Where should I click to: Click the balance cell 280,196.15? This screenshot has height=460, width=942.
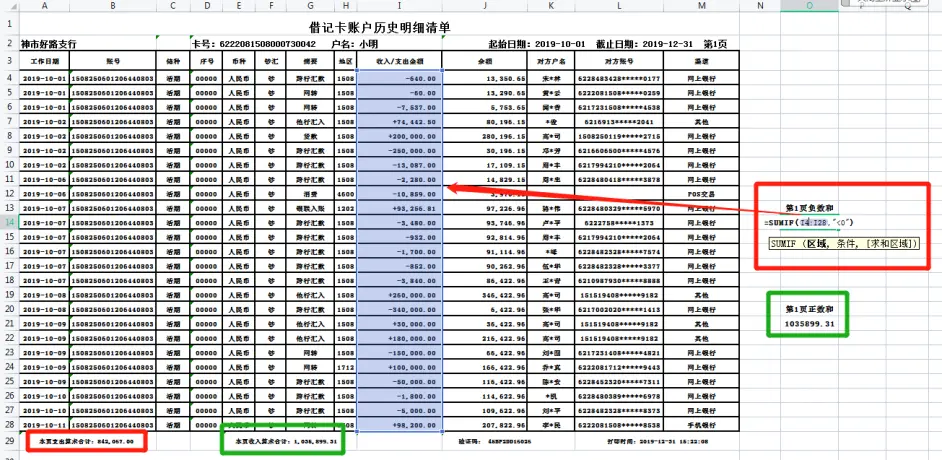tap(485, 136)
